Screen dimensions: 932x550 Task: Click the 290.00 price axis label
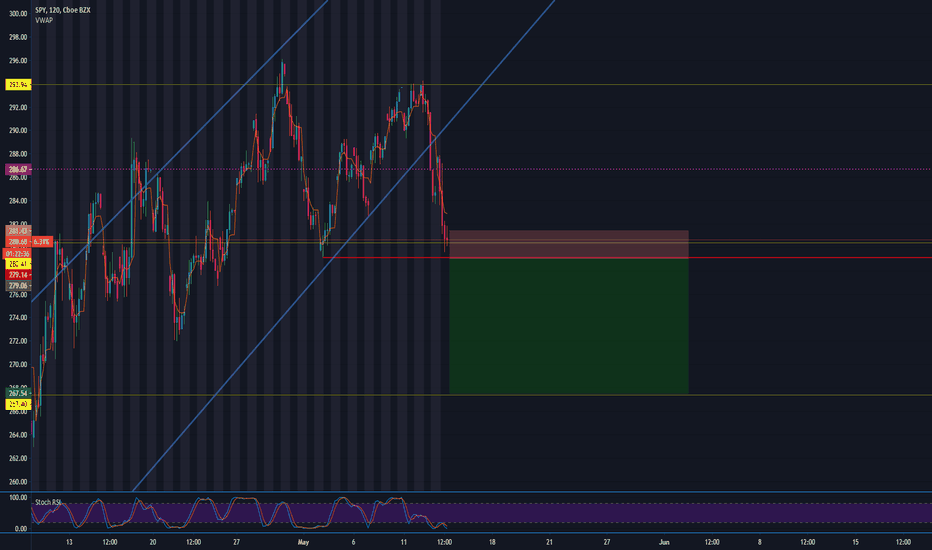18,131
